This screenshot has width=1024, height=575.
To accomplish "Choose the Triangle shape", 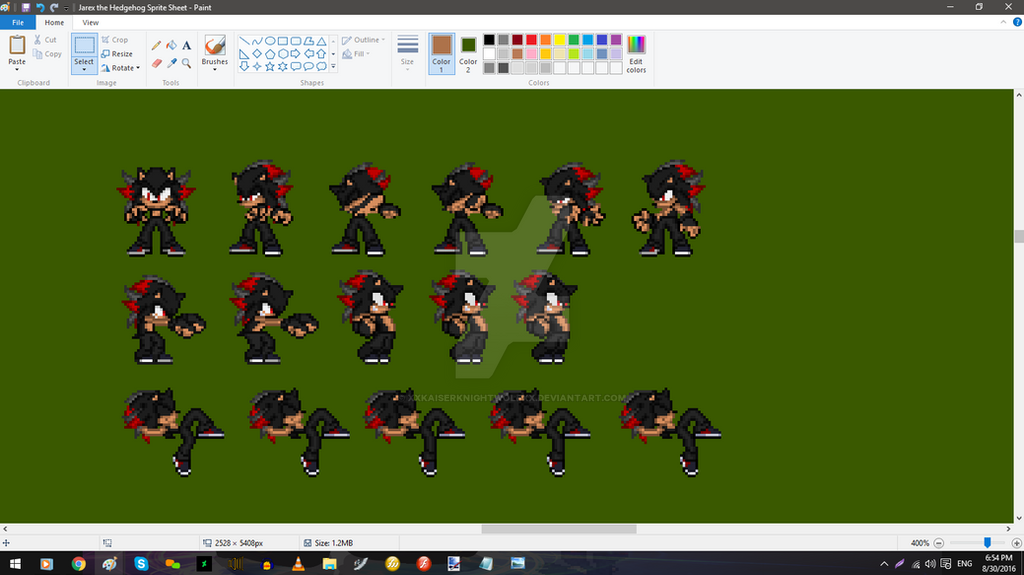I will 321,41.
